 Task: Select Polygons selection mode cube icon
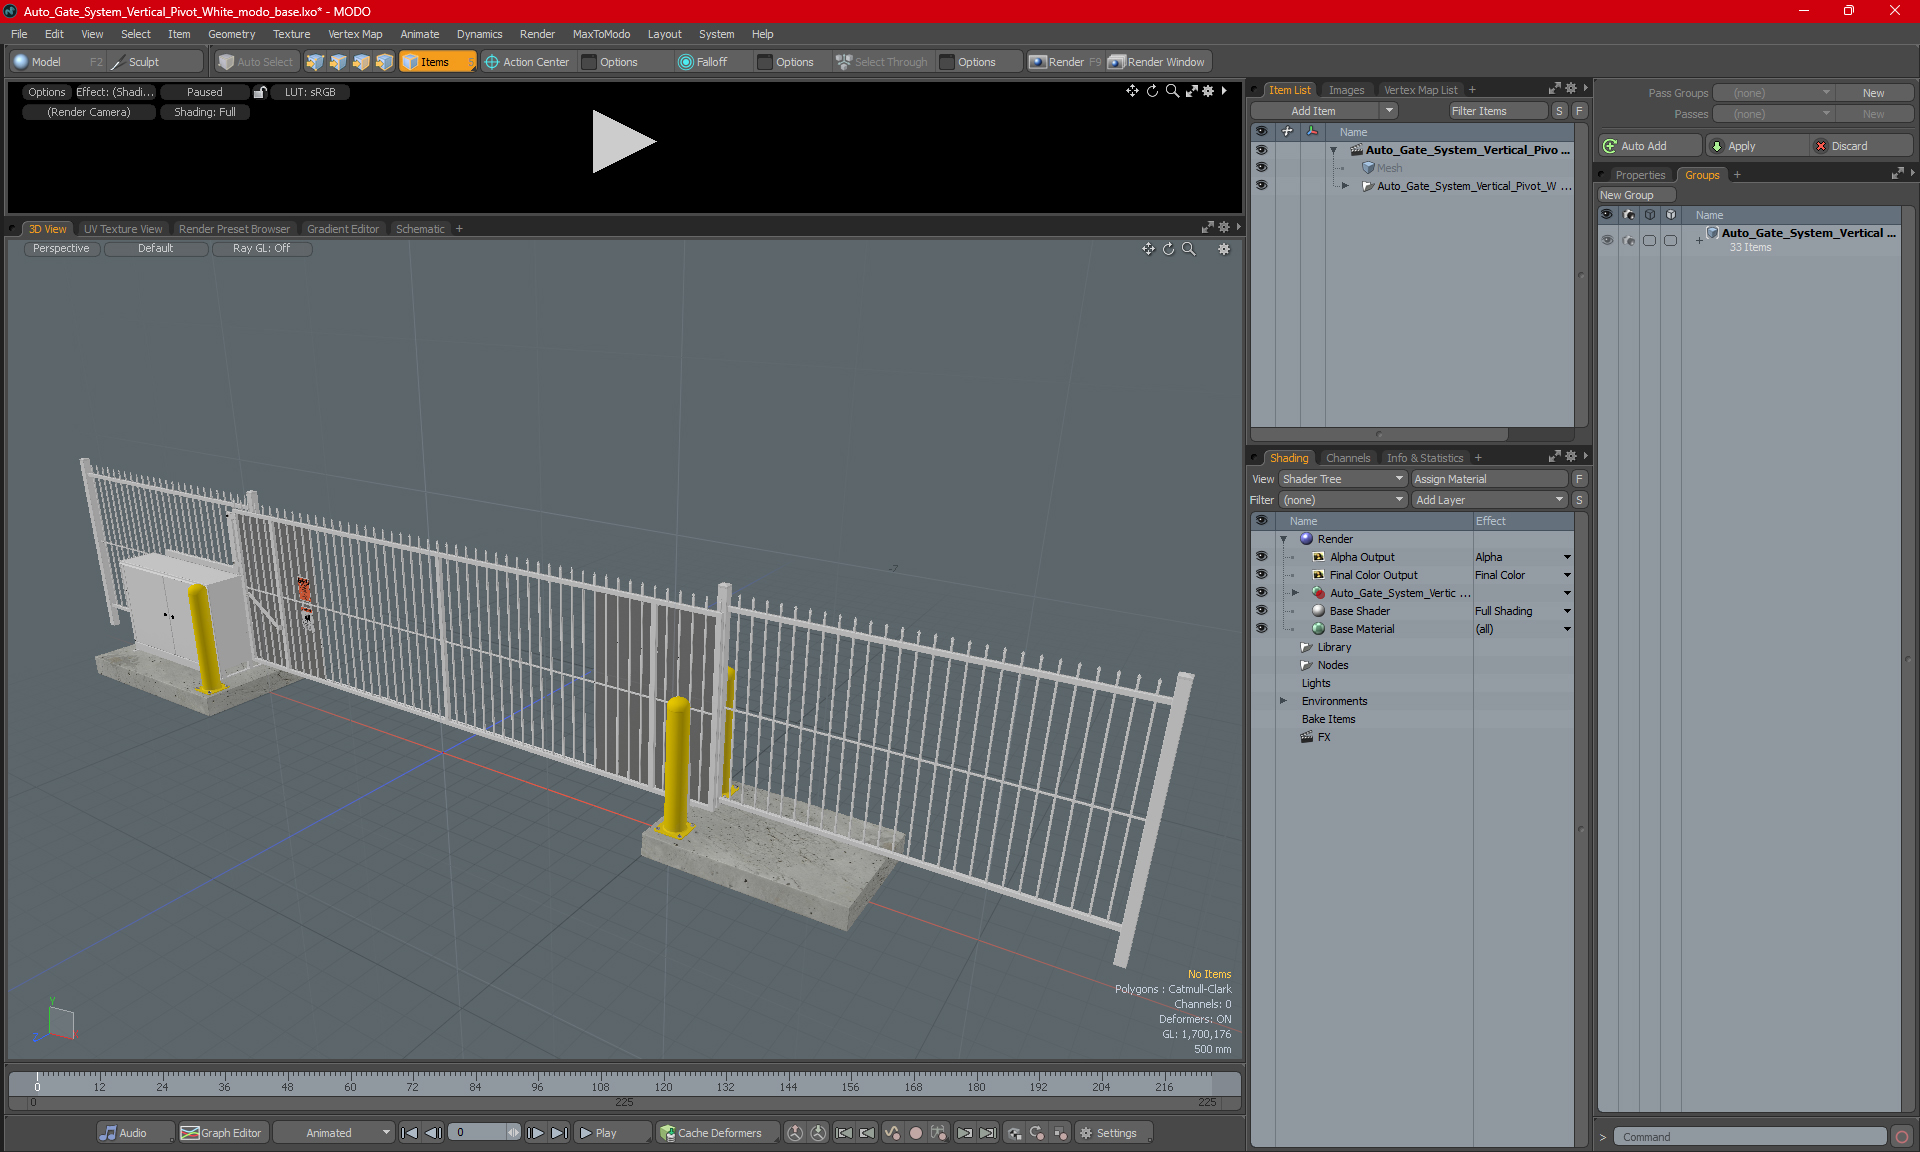(x=361, y=62)
